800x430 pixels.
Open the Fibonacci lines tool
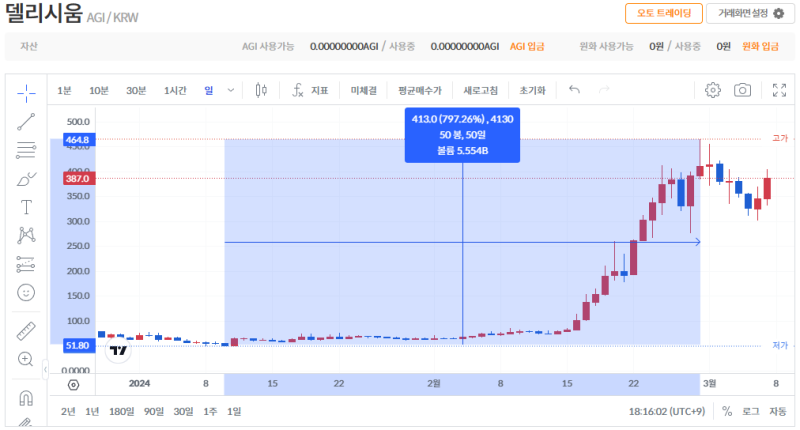(26, 150)
